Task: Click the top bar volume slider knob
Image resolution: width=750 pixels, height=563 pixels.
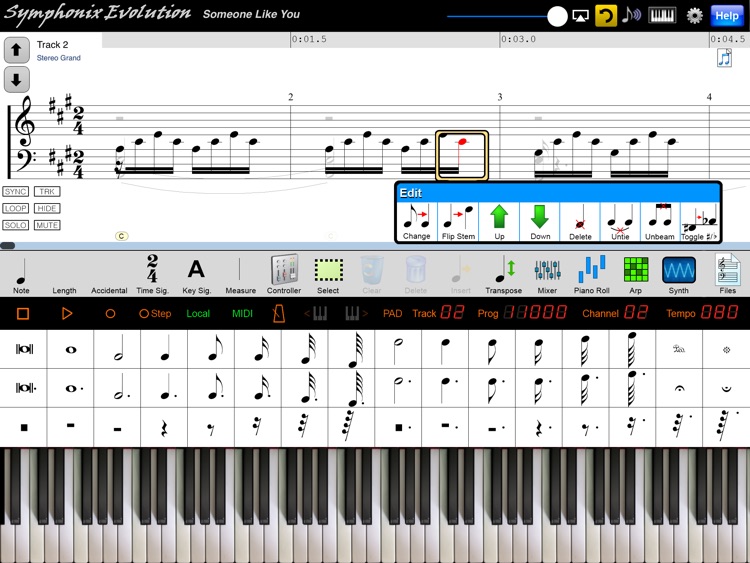Action: coord(557,16)
